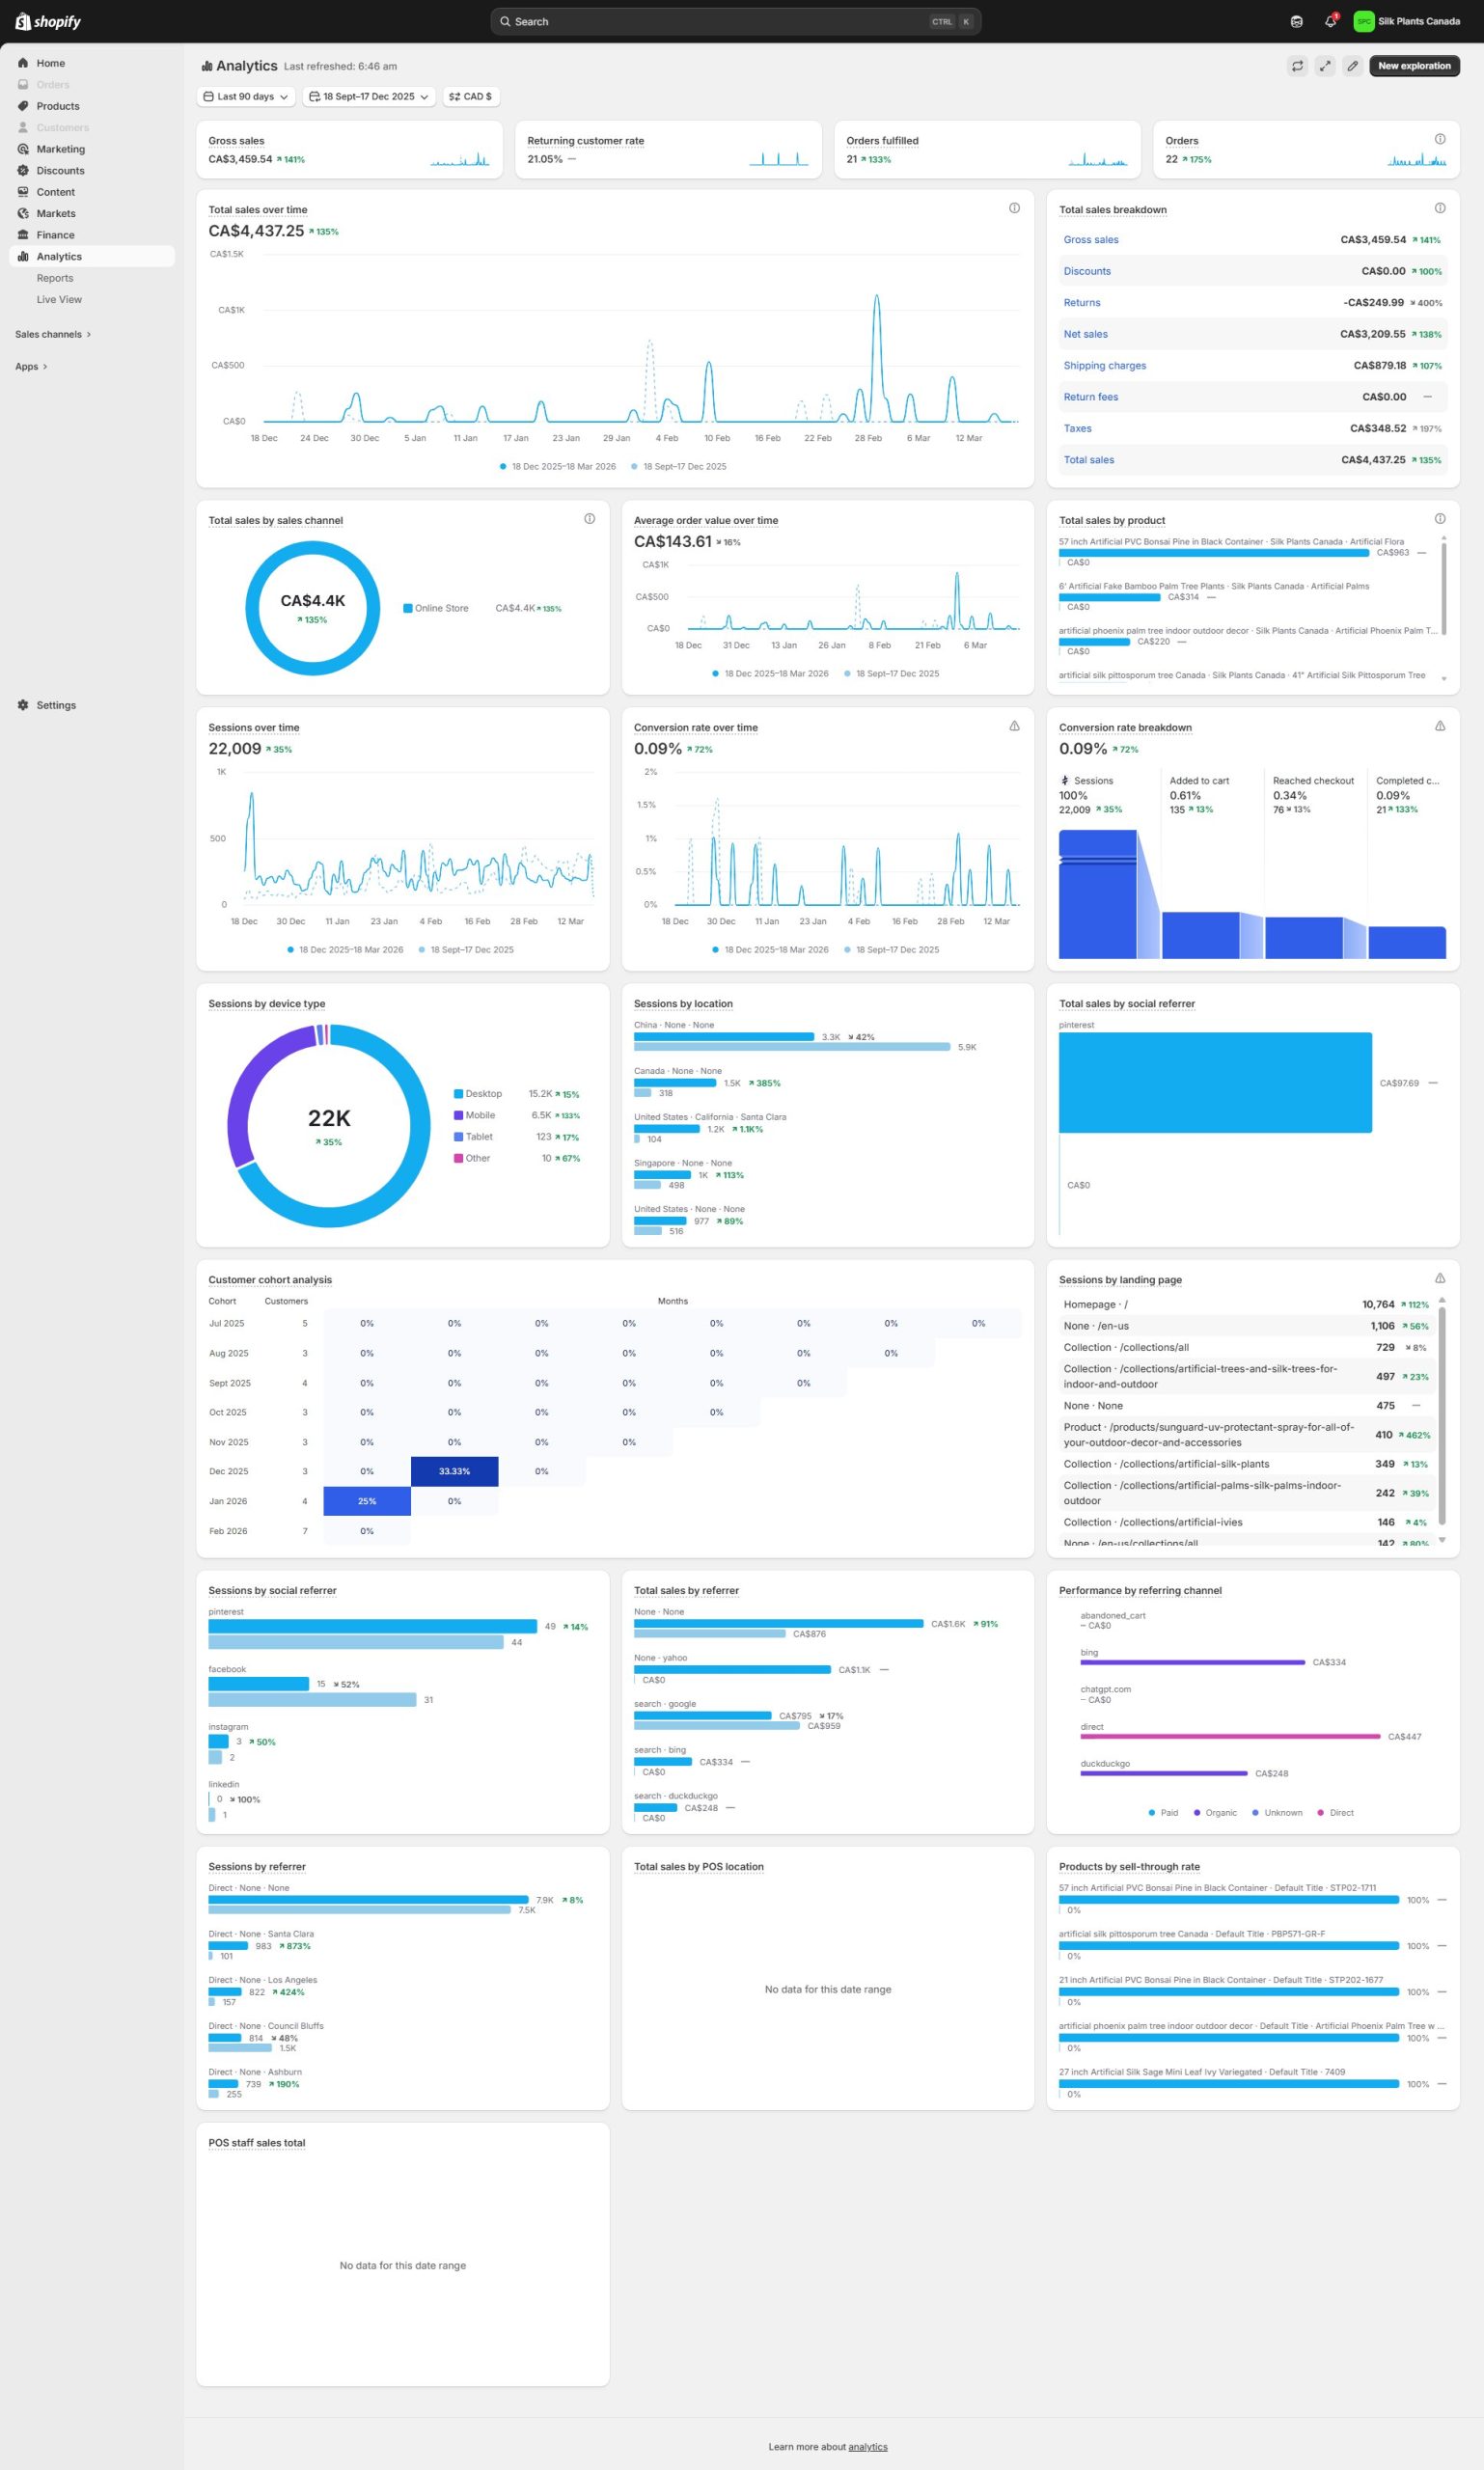Click warning icon on Conversion rate over time card
The width and height of the screenshot is (1484, 2470).
tap(1014, 726)
